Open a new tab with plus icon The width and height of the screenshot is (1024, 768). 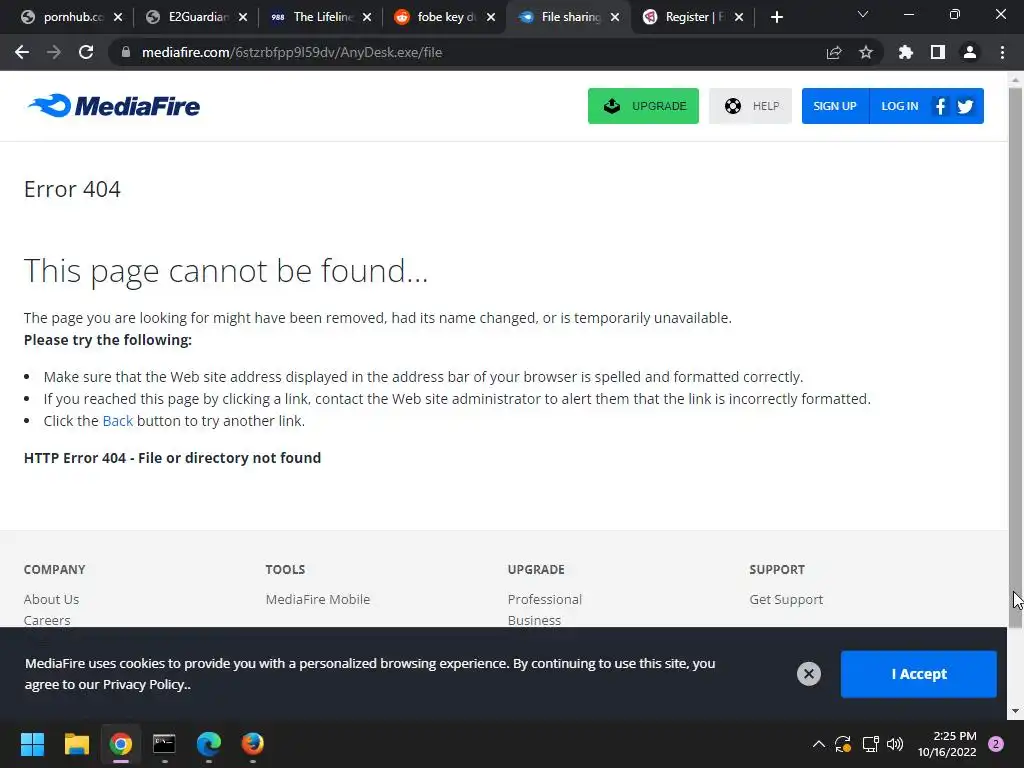pos(776,17)
